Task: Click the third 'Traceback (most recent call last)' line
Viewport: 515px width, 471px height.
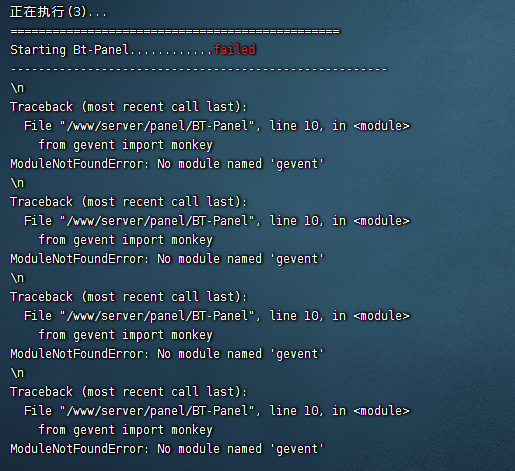Action: coord(129,297)
